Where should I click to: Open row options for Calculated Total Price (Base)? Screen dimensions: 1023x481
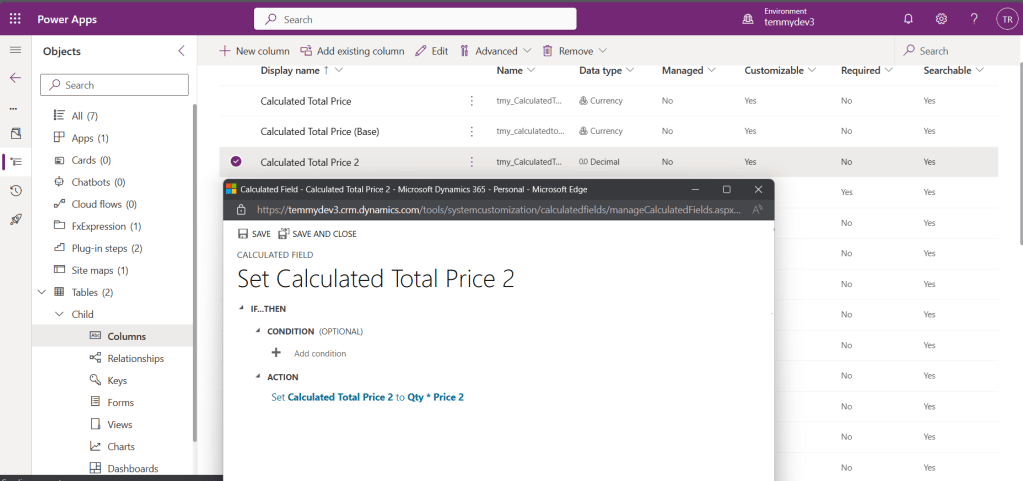click(471, 131)
